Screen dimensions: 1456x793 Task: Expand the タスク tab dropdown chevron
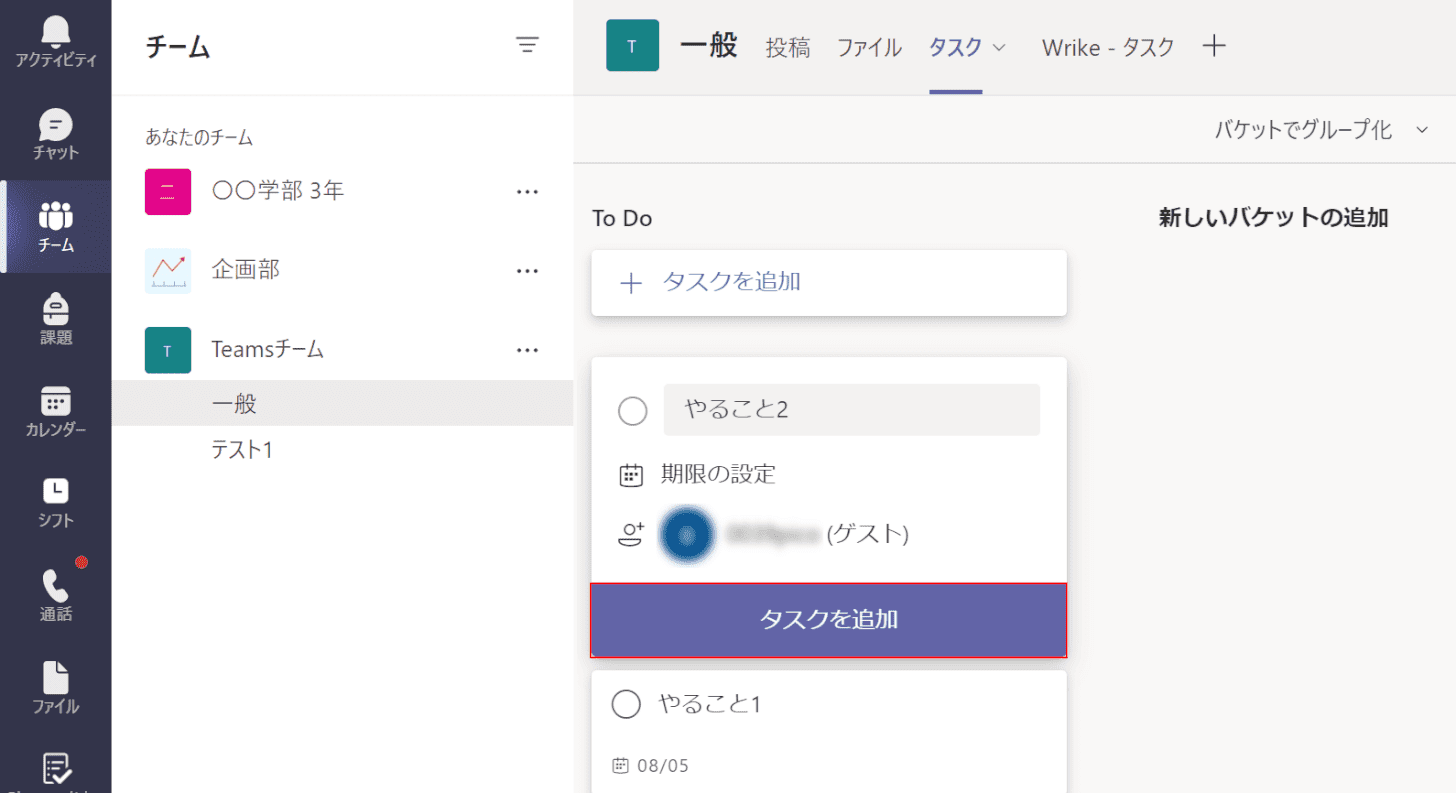coord(998,47)
